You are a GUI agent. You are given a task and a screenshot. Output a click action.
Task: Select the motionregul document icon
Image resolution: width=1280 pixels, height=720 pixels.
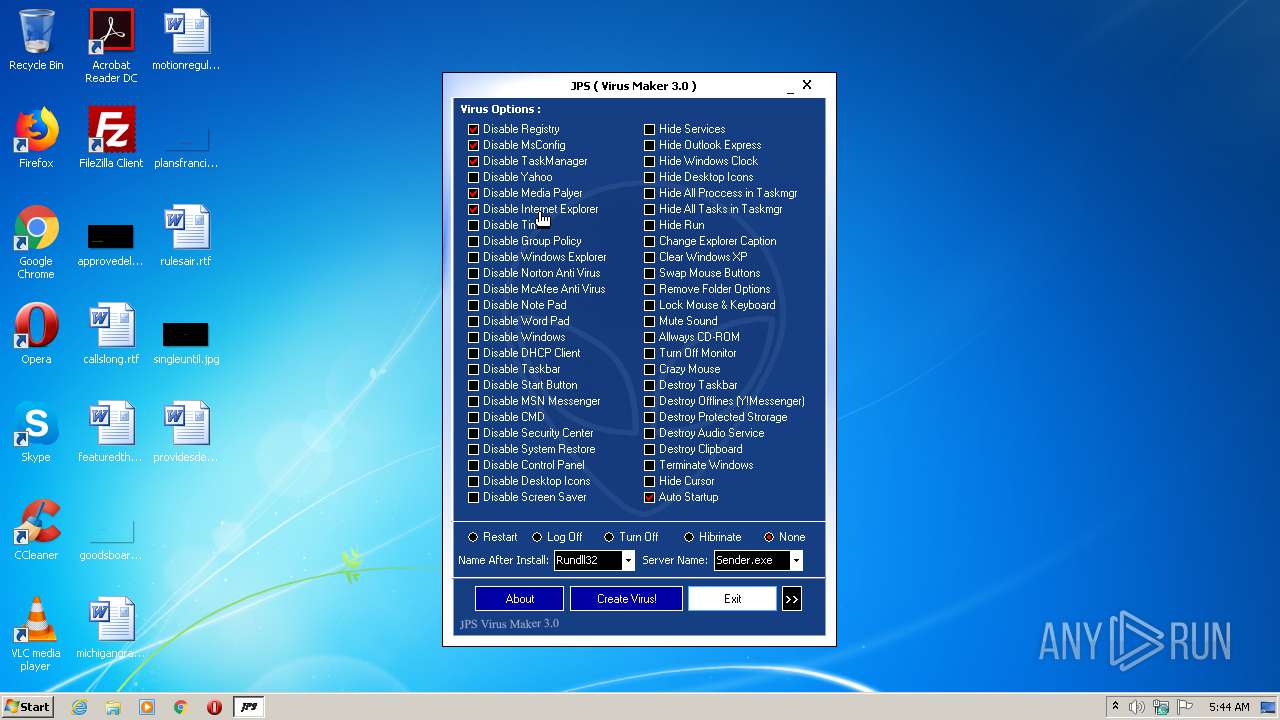pos(186,40)
